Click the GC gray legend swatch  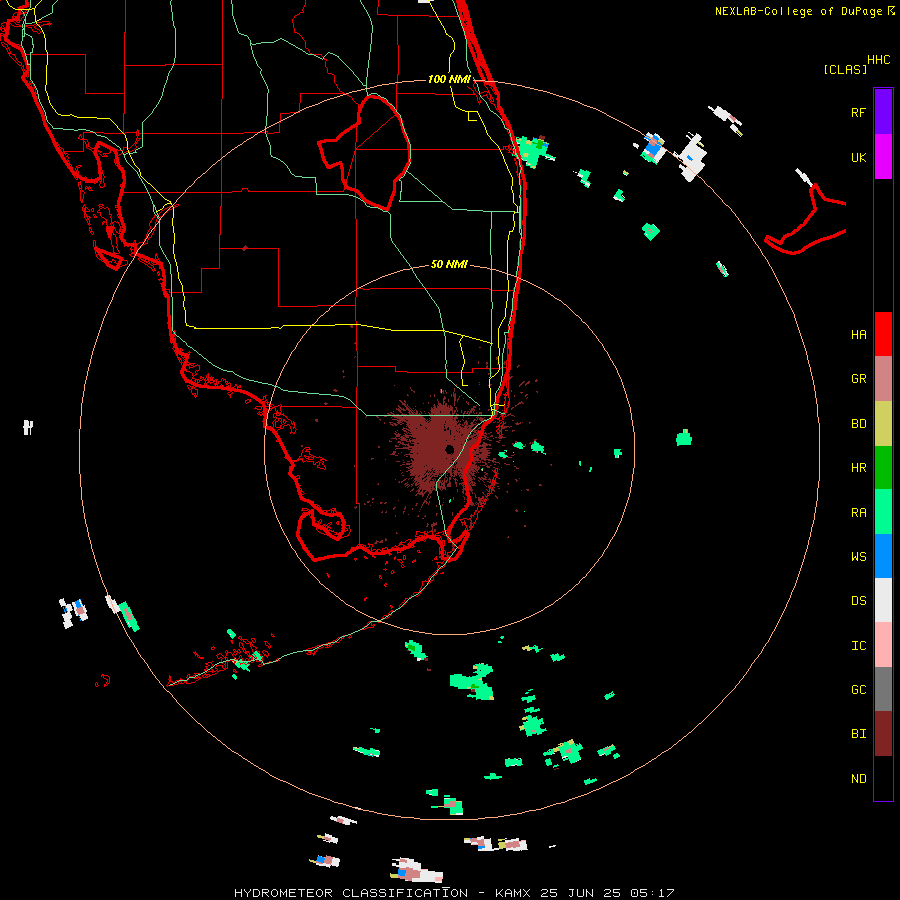click(883, 689)
